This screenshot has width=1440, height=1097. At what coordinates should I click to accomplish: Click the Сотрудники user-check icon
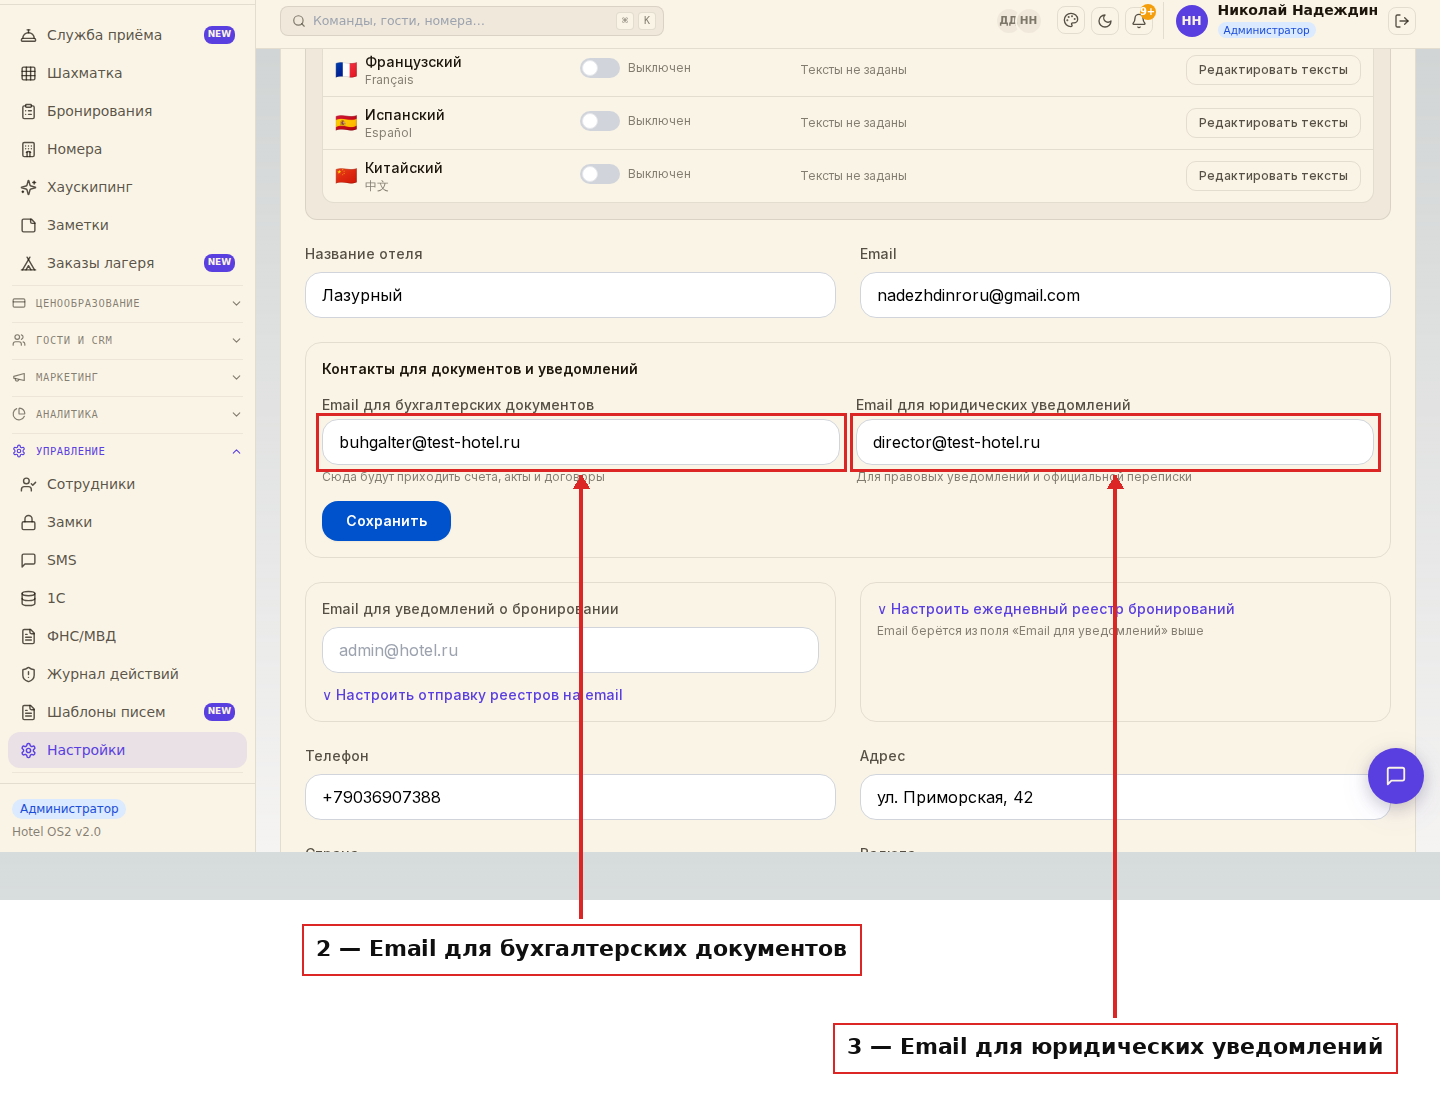coord(29,484)
